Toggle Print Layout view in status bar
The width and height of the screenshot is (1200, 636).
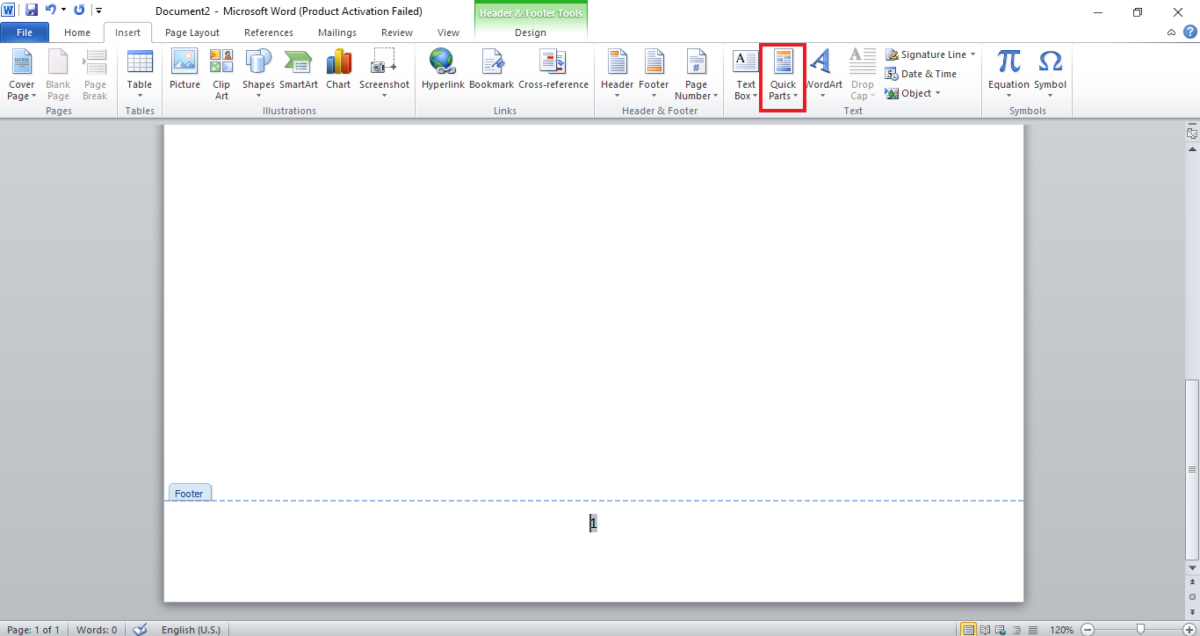(967, 630)
